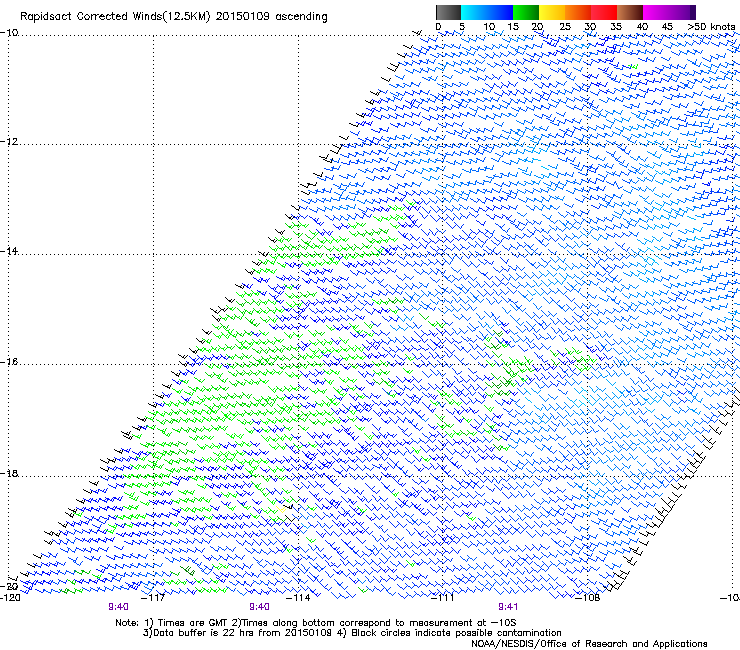The width and height of the screenshot is (740, 650).
Task: Click the '45' label under the color bar
Action: point(667,27)
